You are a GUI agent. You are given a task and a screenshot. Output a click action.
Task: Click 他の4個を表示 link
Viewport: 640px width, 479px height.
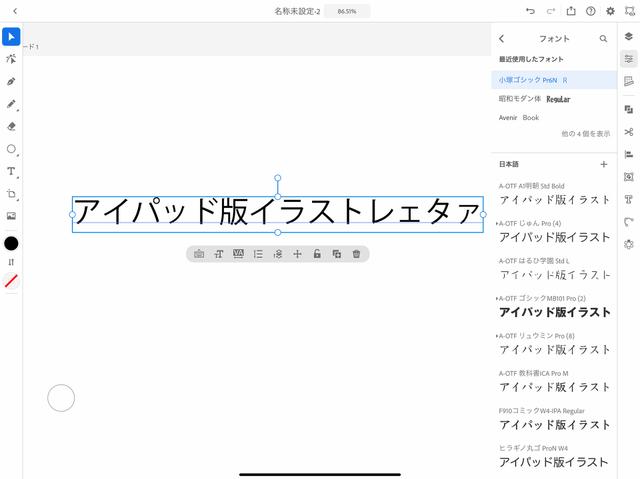coord(586,134)
